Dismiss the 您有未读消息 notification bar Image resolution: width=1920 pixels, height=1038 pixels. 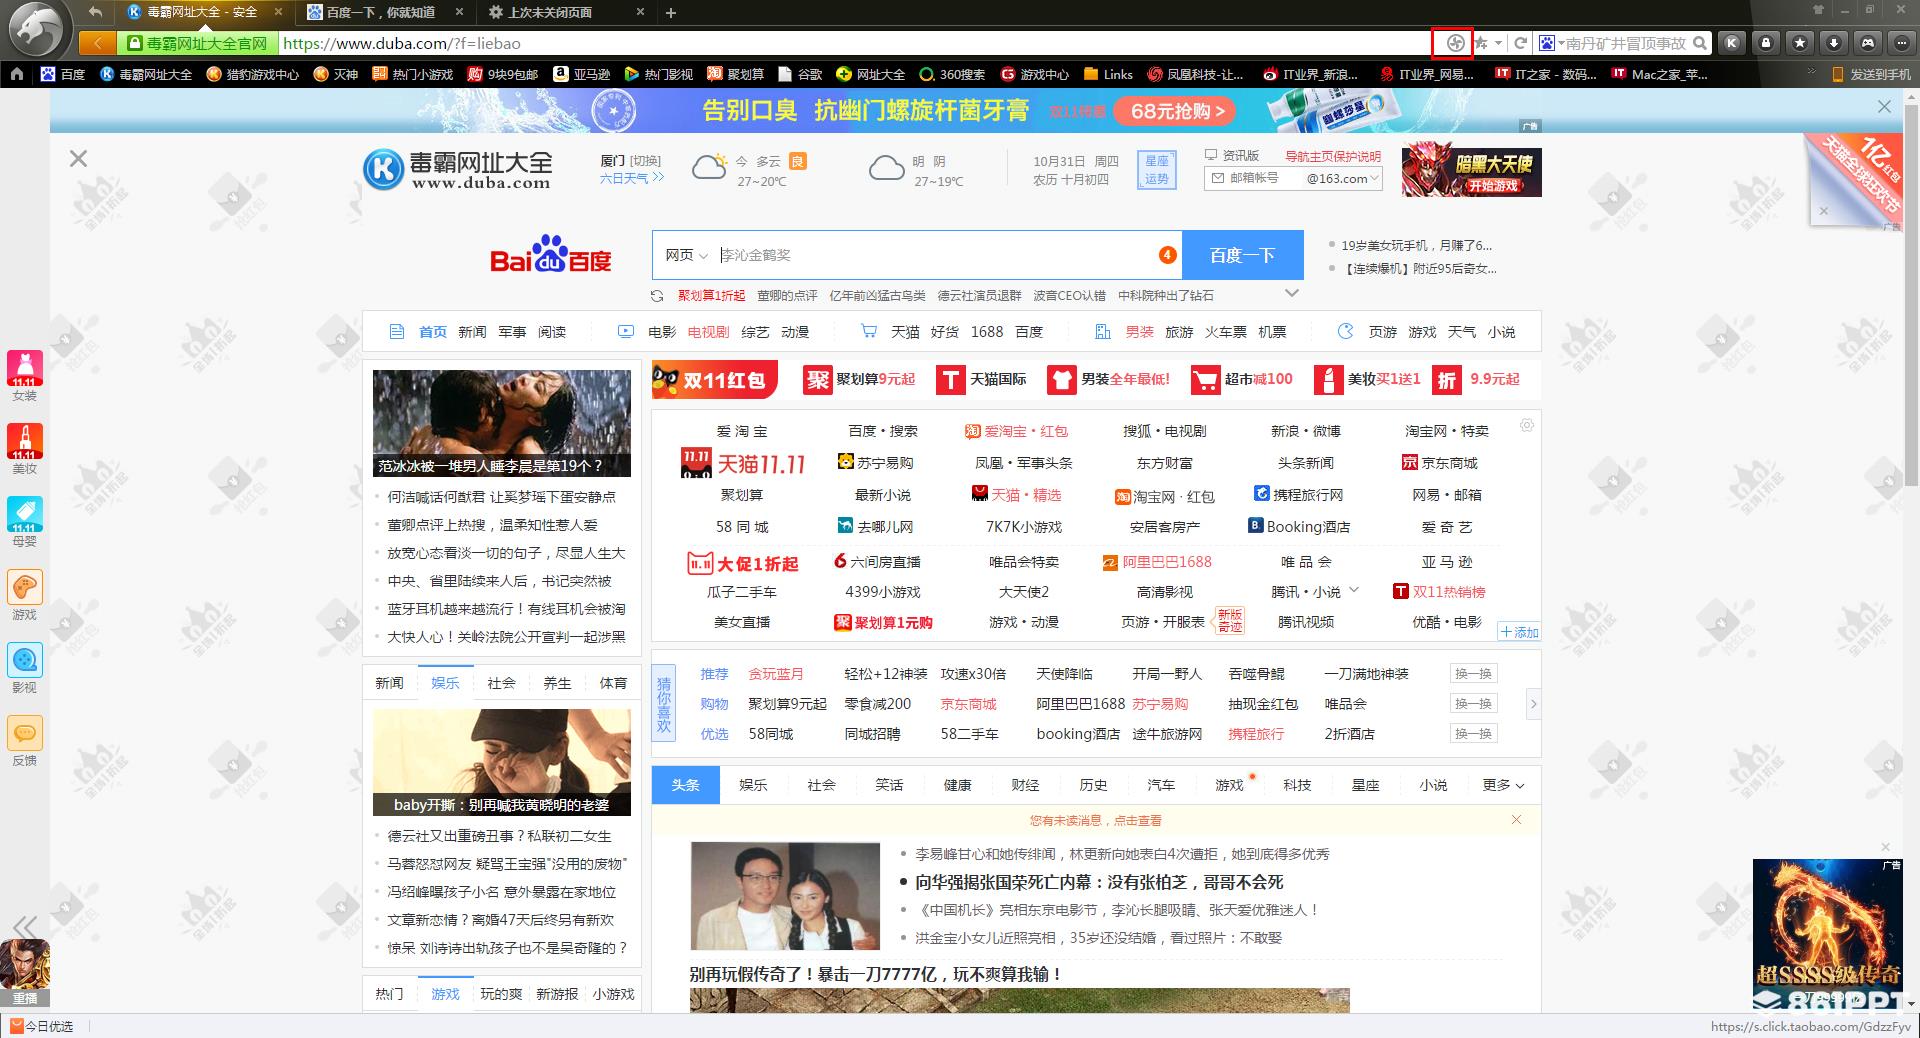1516,820
